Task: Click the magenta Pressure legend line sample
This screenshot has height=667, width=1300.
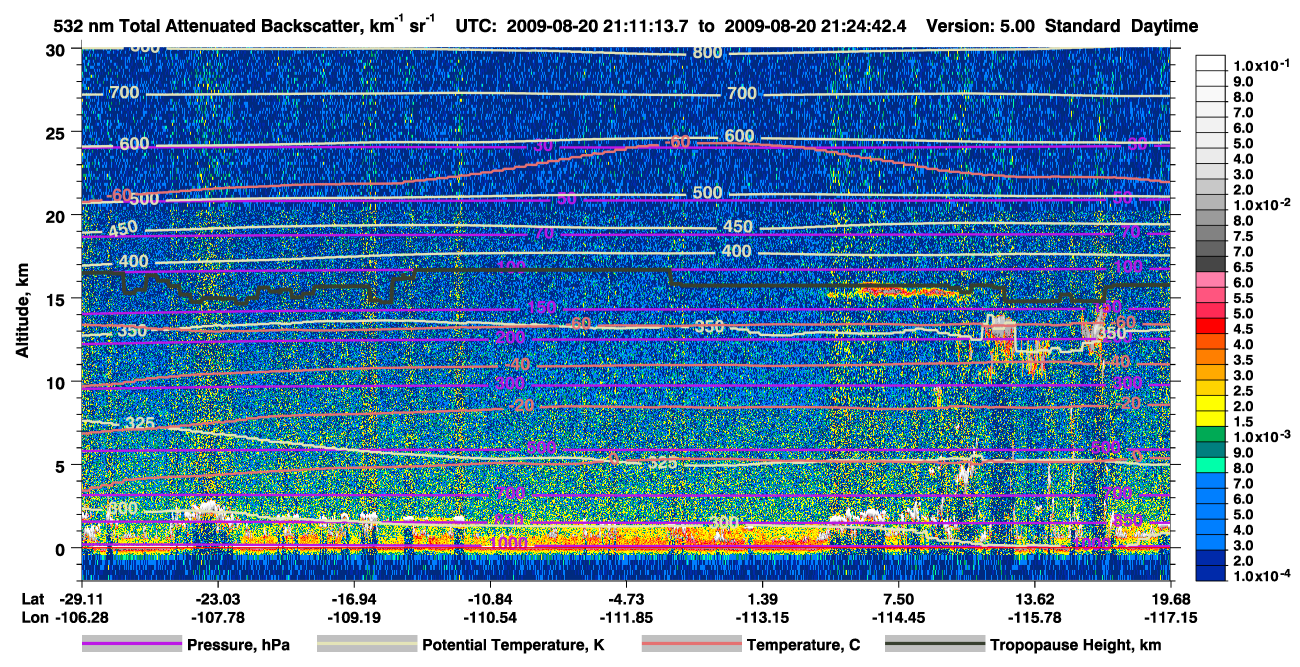Action: click(131, 645)
